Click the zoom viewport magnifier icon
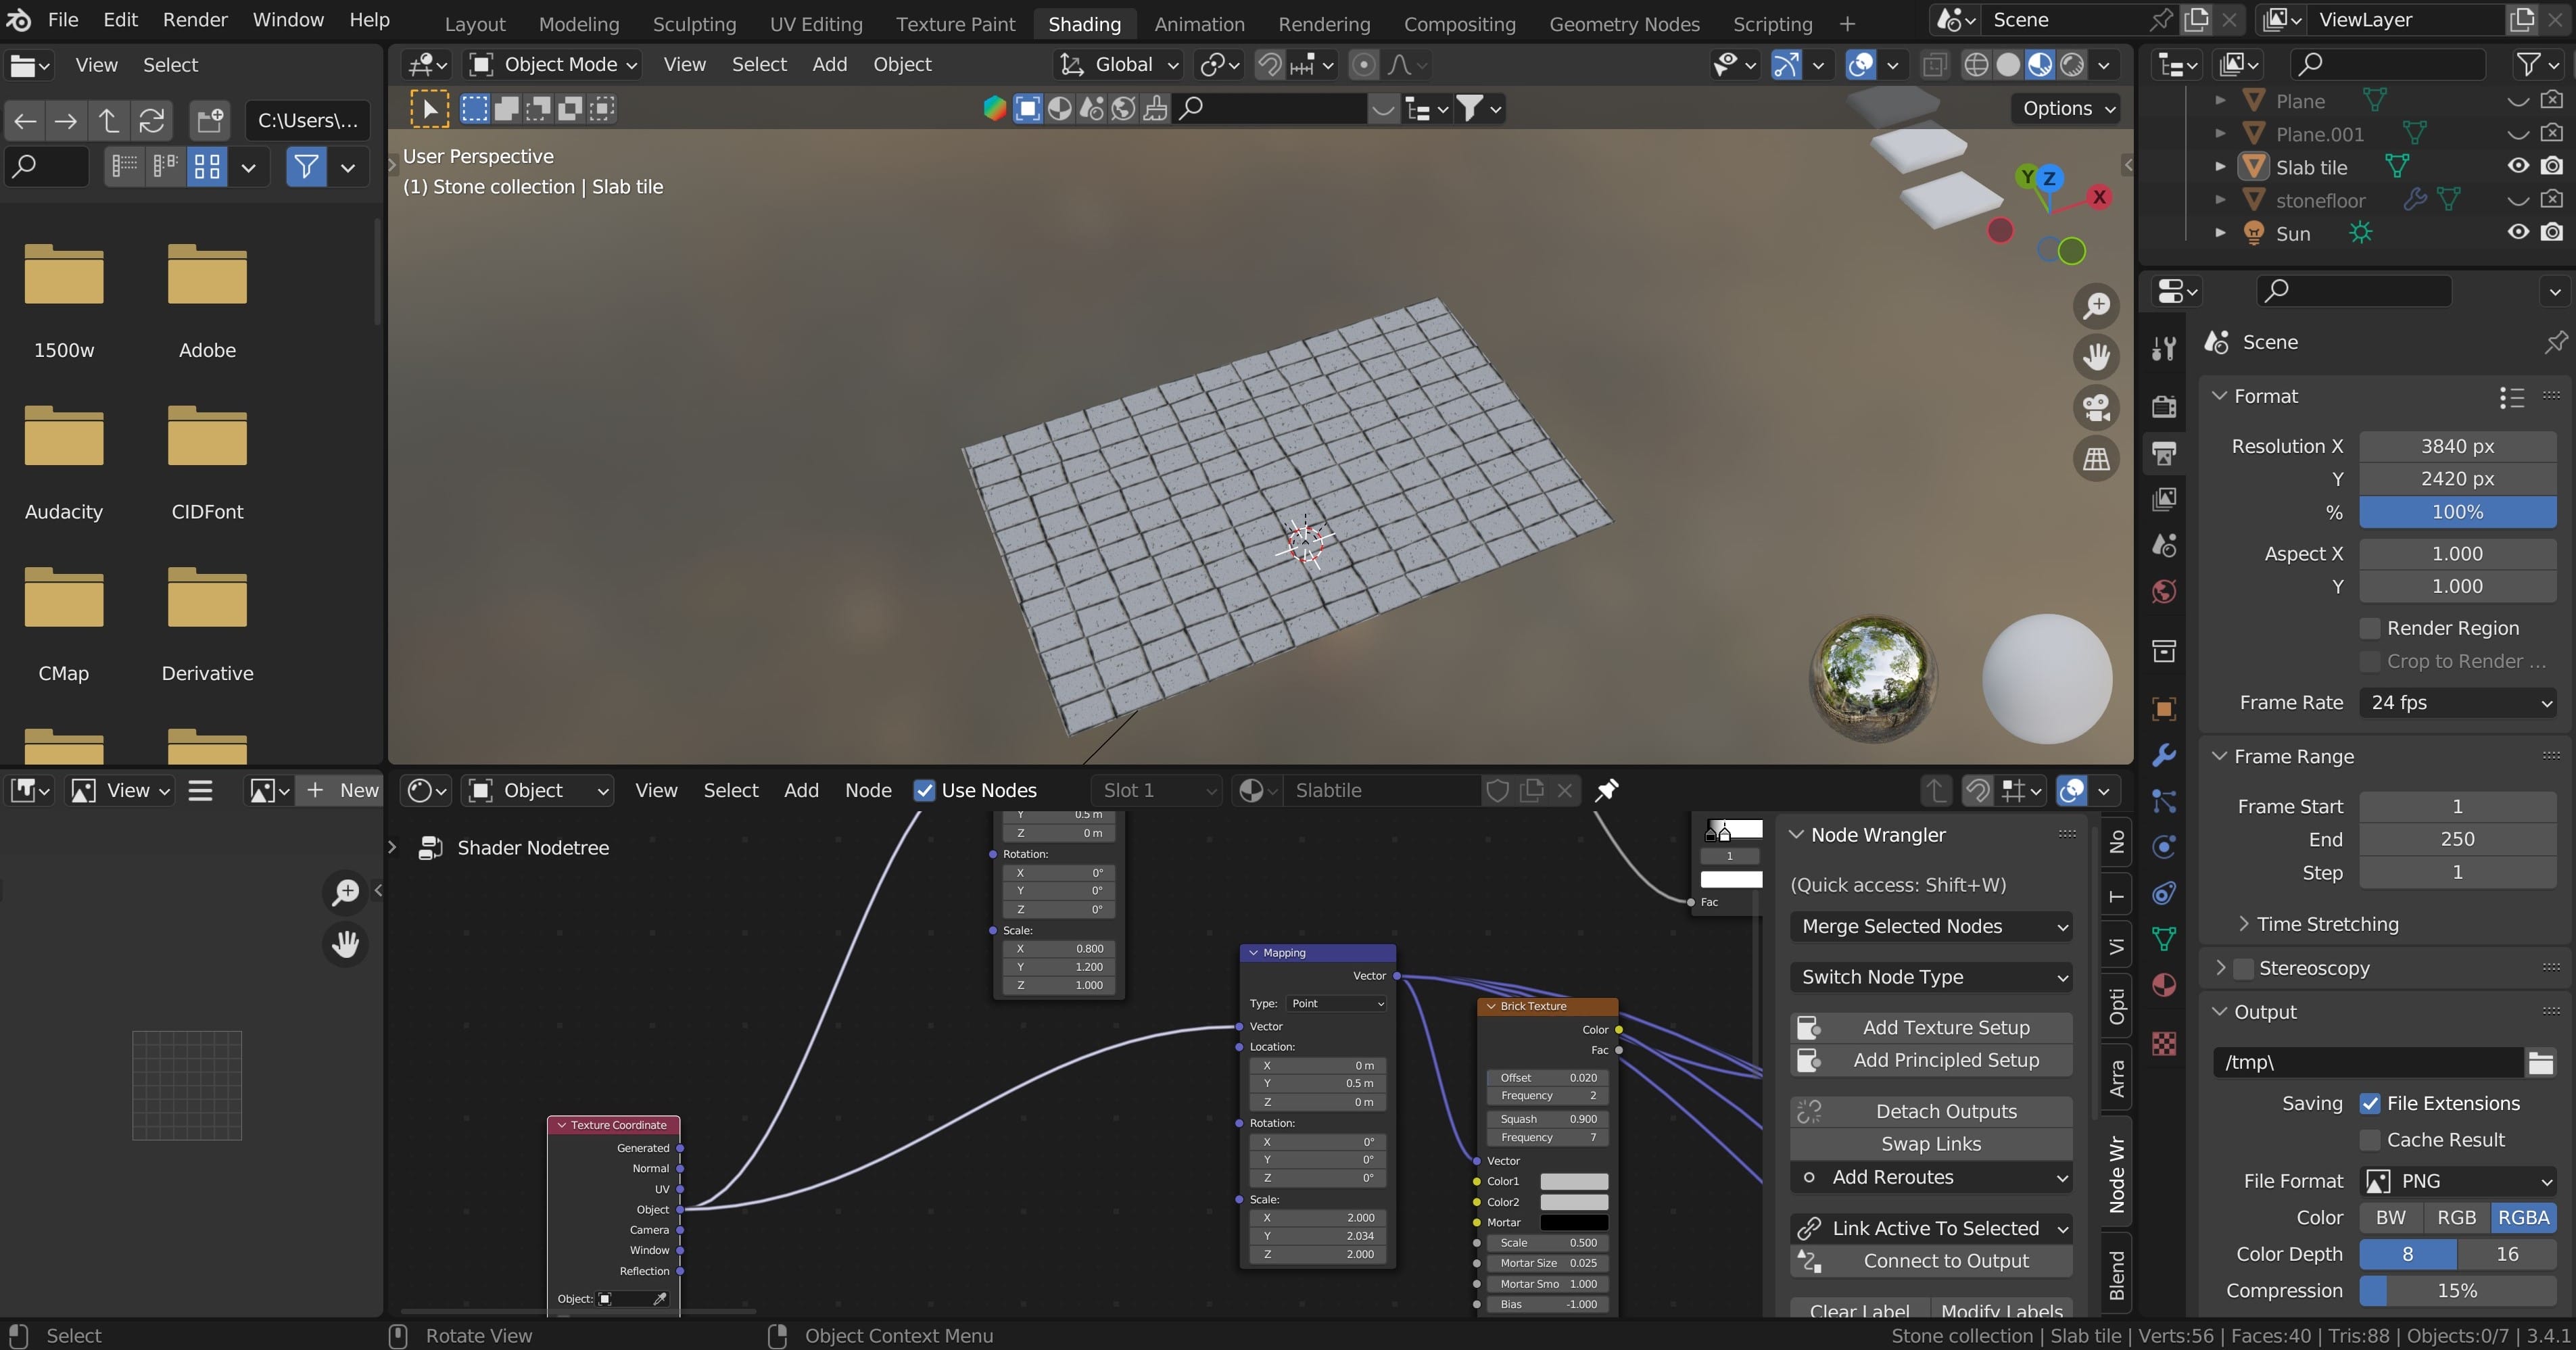The height and width of the screenshot is (1350, 2576). coord(2096,306)
